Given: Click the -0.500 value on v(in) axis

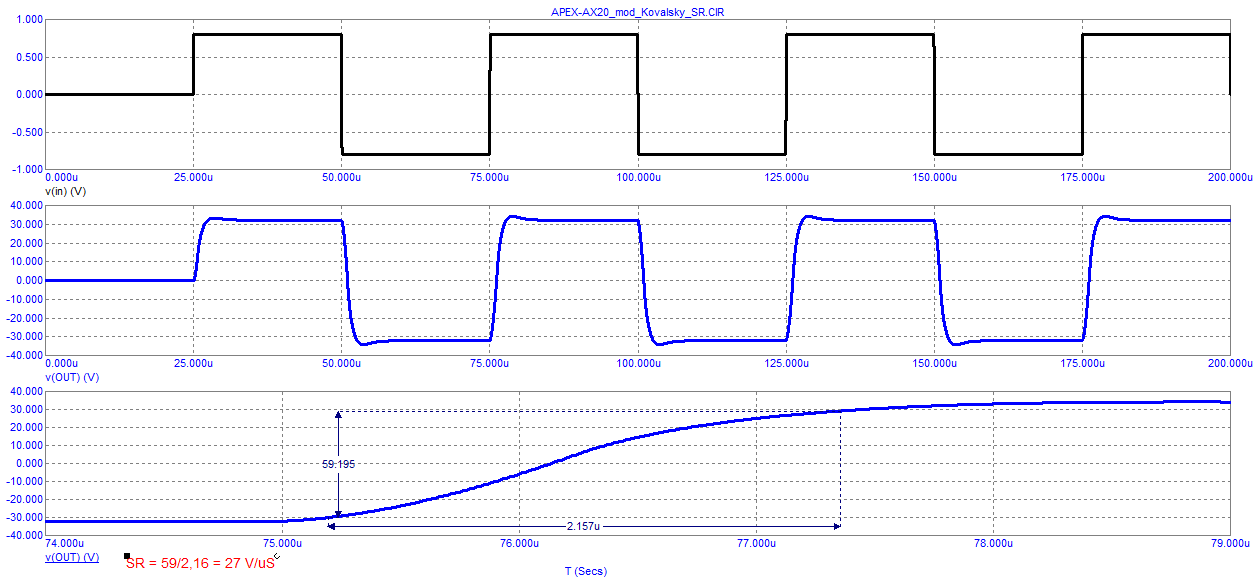Looking at the screenshot, I should (x=28, y=132).
